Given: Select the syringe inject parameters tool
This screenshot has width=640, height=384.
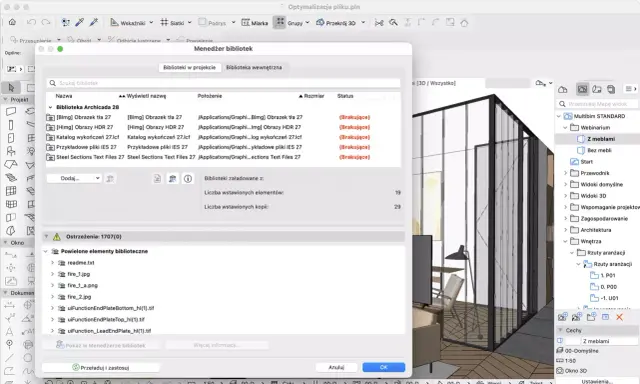Looking at the screenshot, I should 94,22.
